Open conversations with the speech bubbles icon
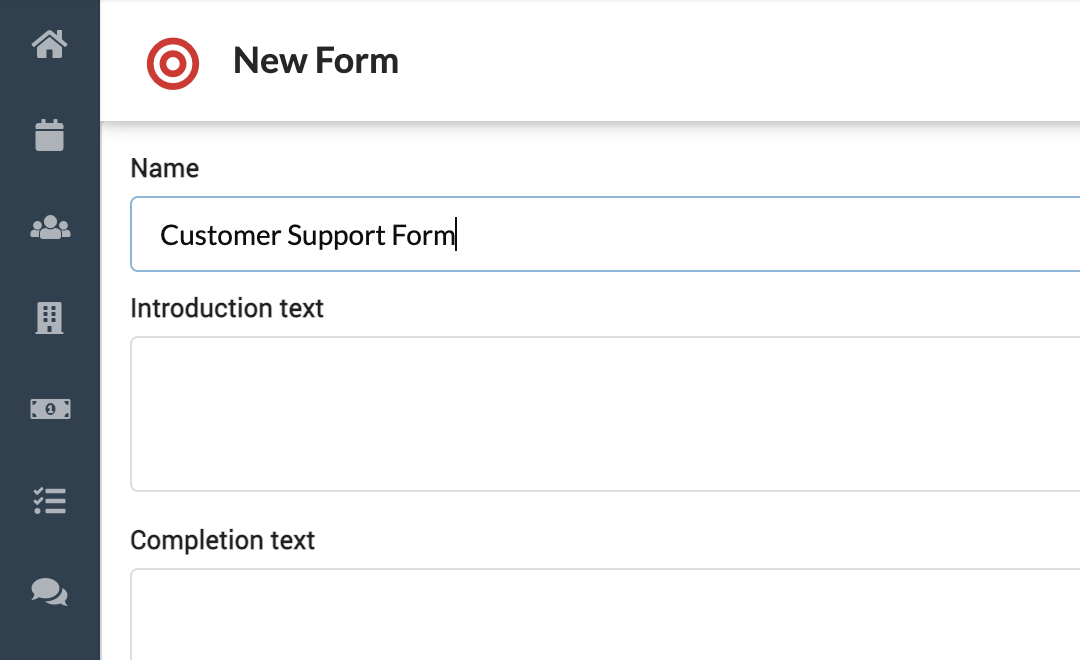This screenshot has height=660, width=1080. click(50, 592)
